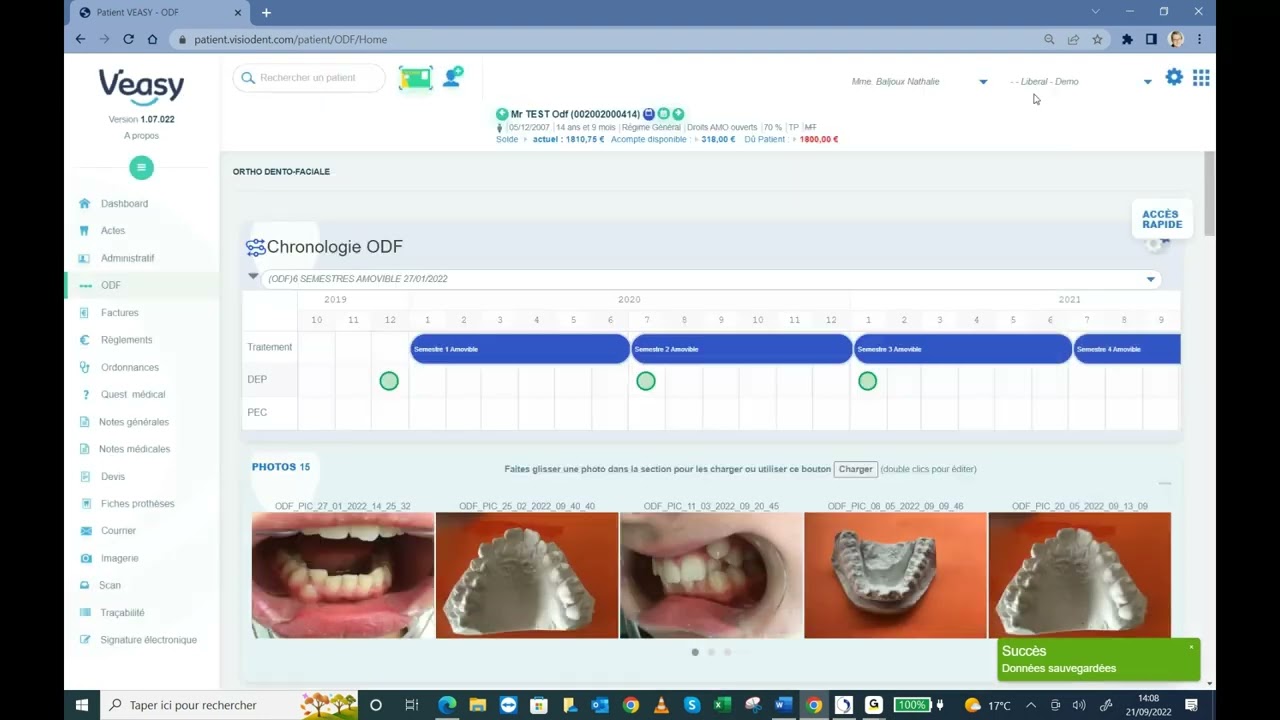Screen dimensions: 1280x720
Task: Click the Administratif sidebar icon
Action: pos(85,258)
